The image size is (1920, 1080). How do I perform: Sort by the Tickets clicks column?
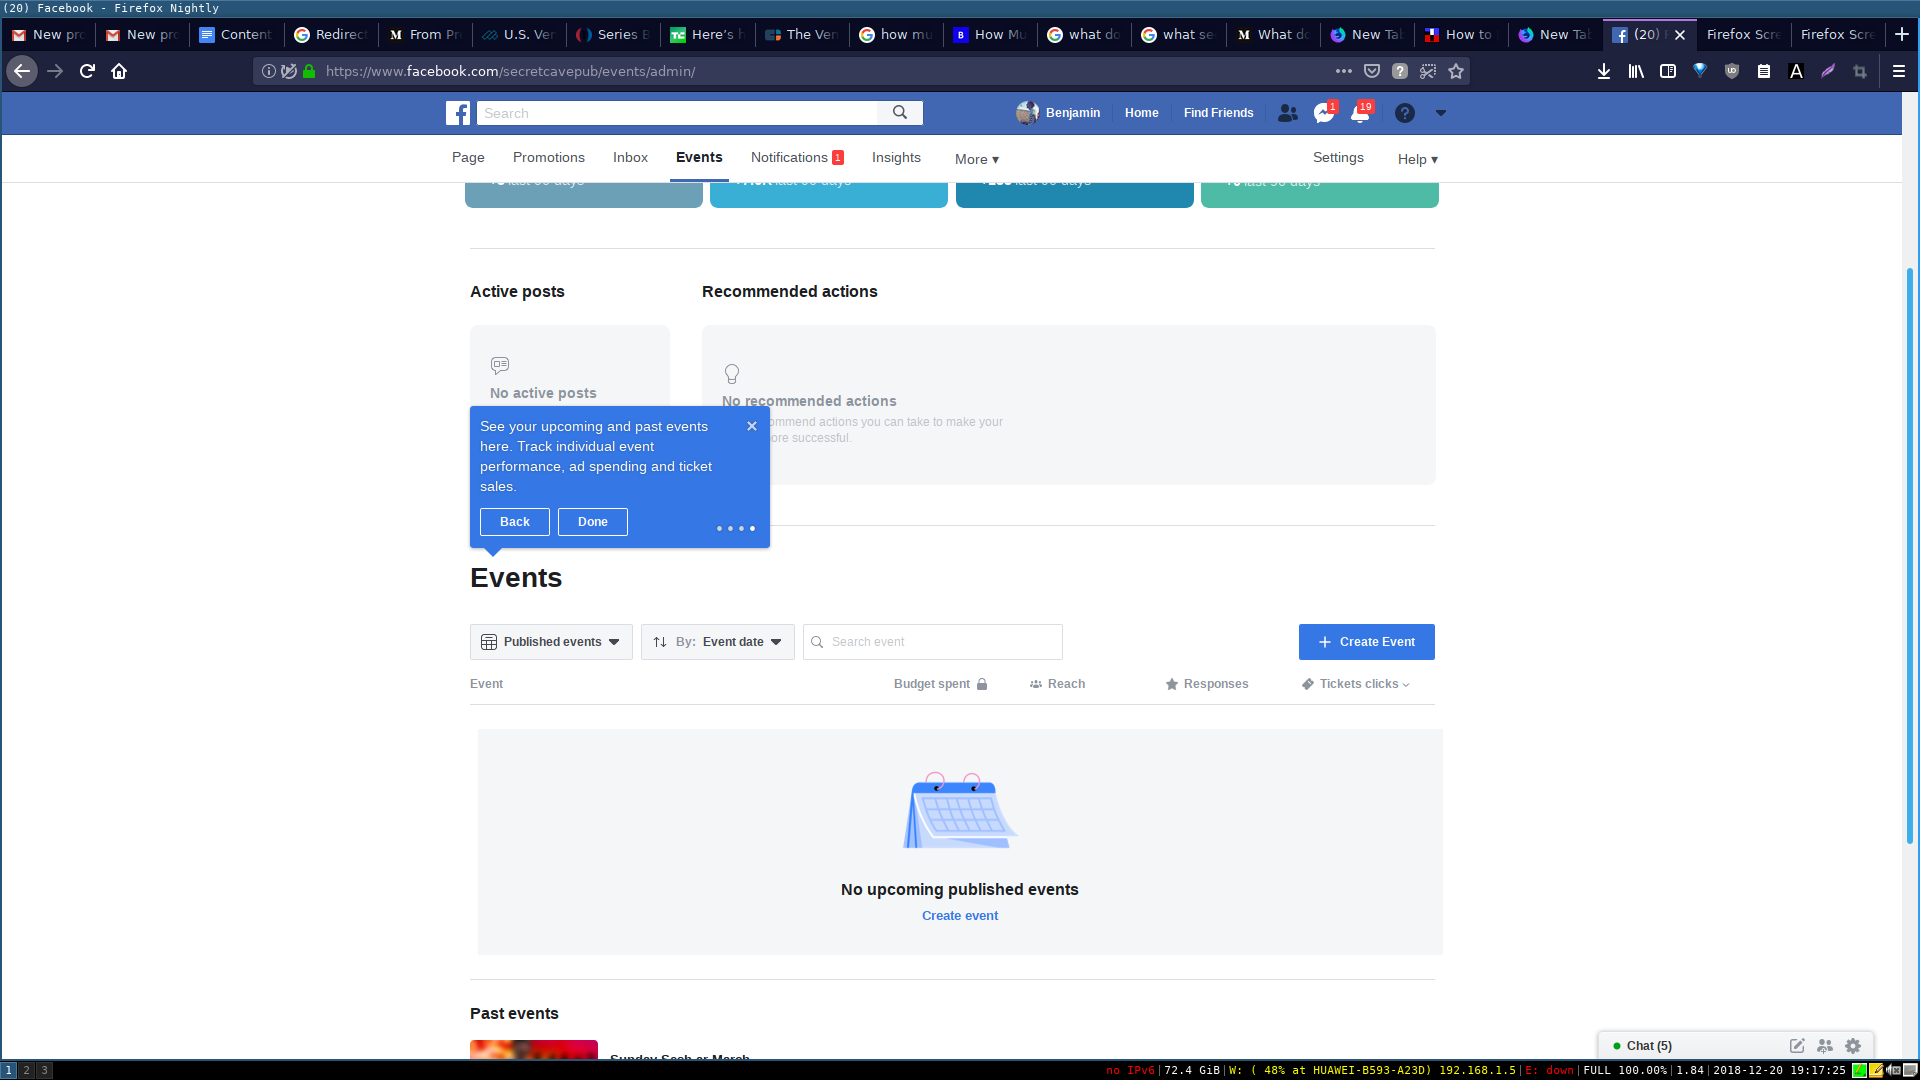pos(1356,684)
